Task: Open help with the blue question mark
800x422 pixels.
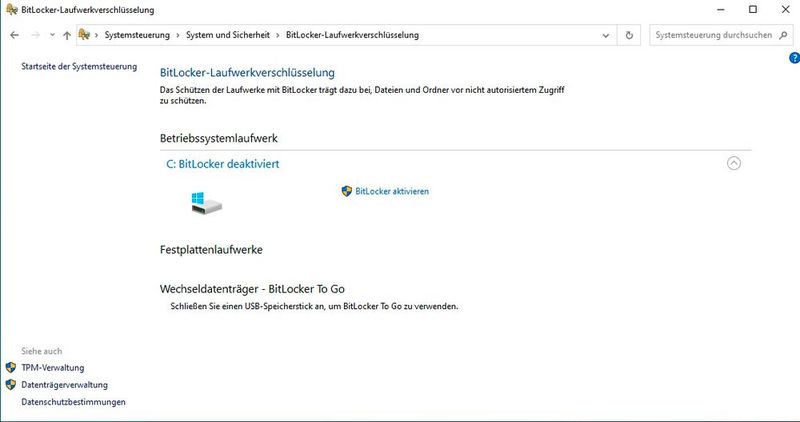Action: click(794, 58)
